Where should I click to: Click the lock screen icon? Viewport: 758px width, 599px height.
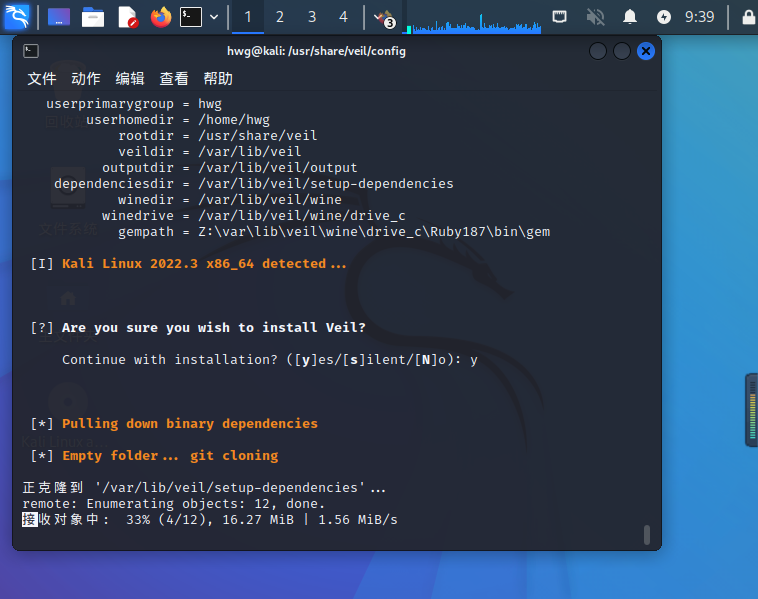[x=748, y=17]
